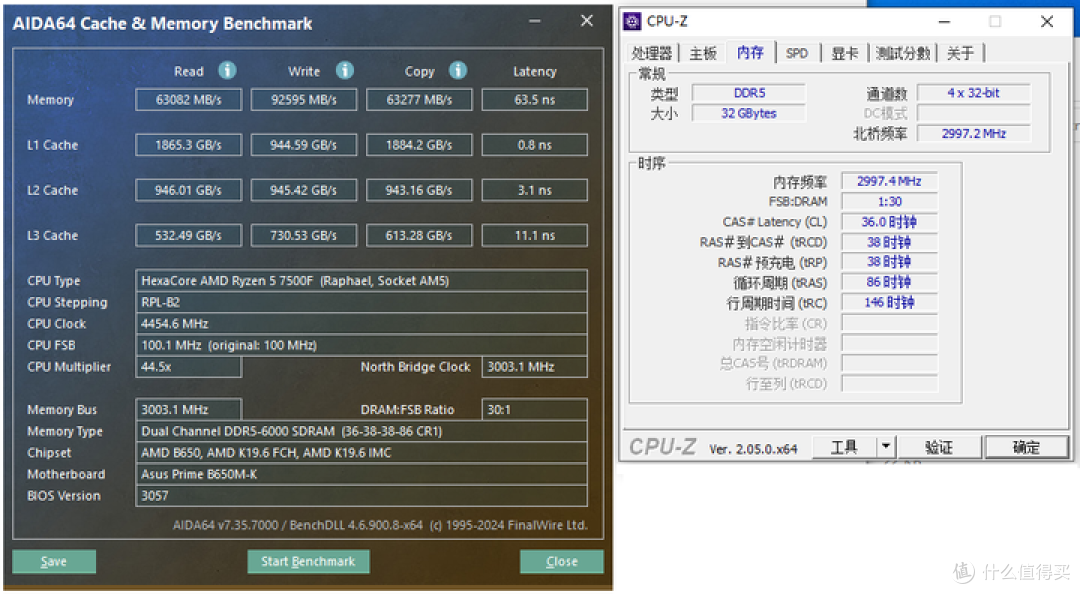Click BIOS Version field 3057
Screen dimensions: 1080x594
[x=362, y=495]
